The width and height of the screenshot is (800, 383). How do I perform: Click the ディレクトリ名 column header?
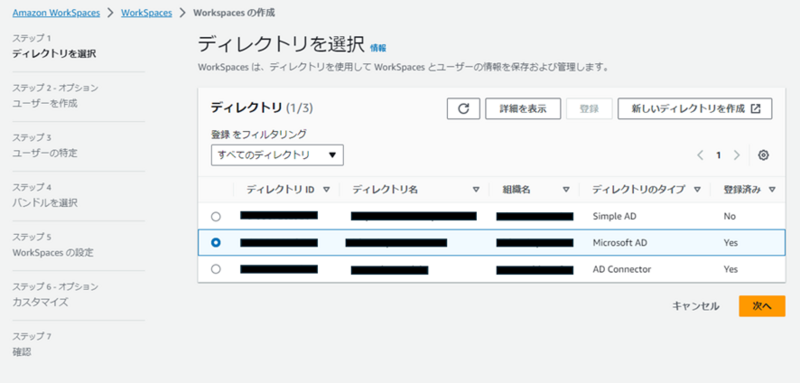(x=385, y=190)
